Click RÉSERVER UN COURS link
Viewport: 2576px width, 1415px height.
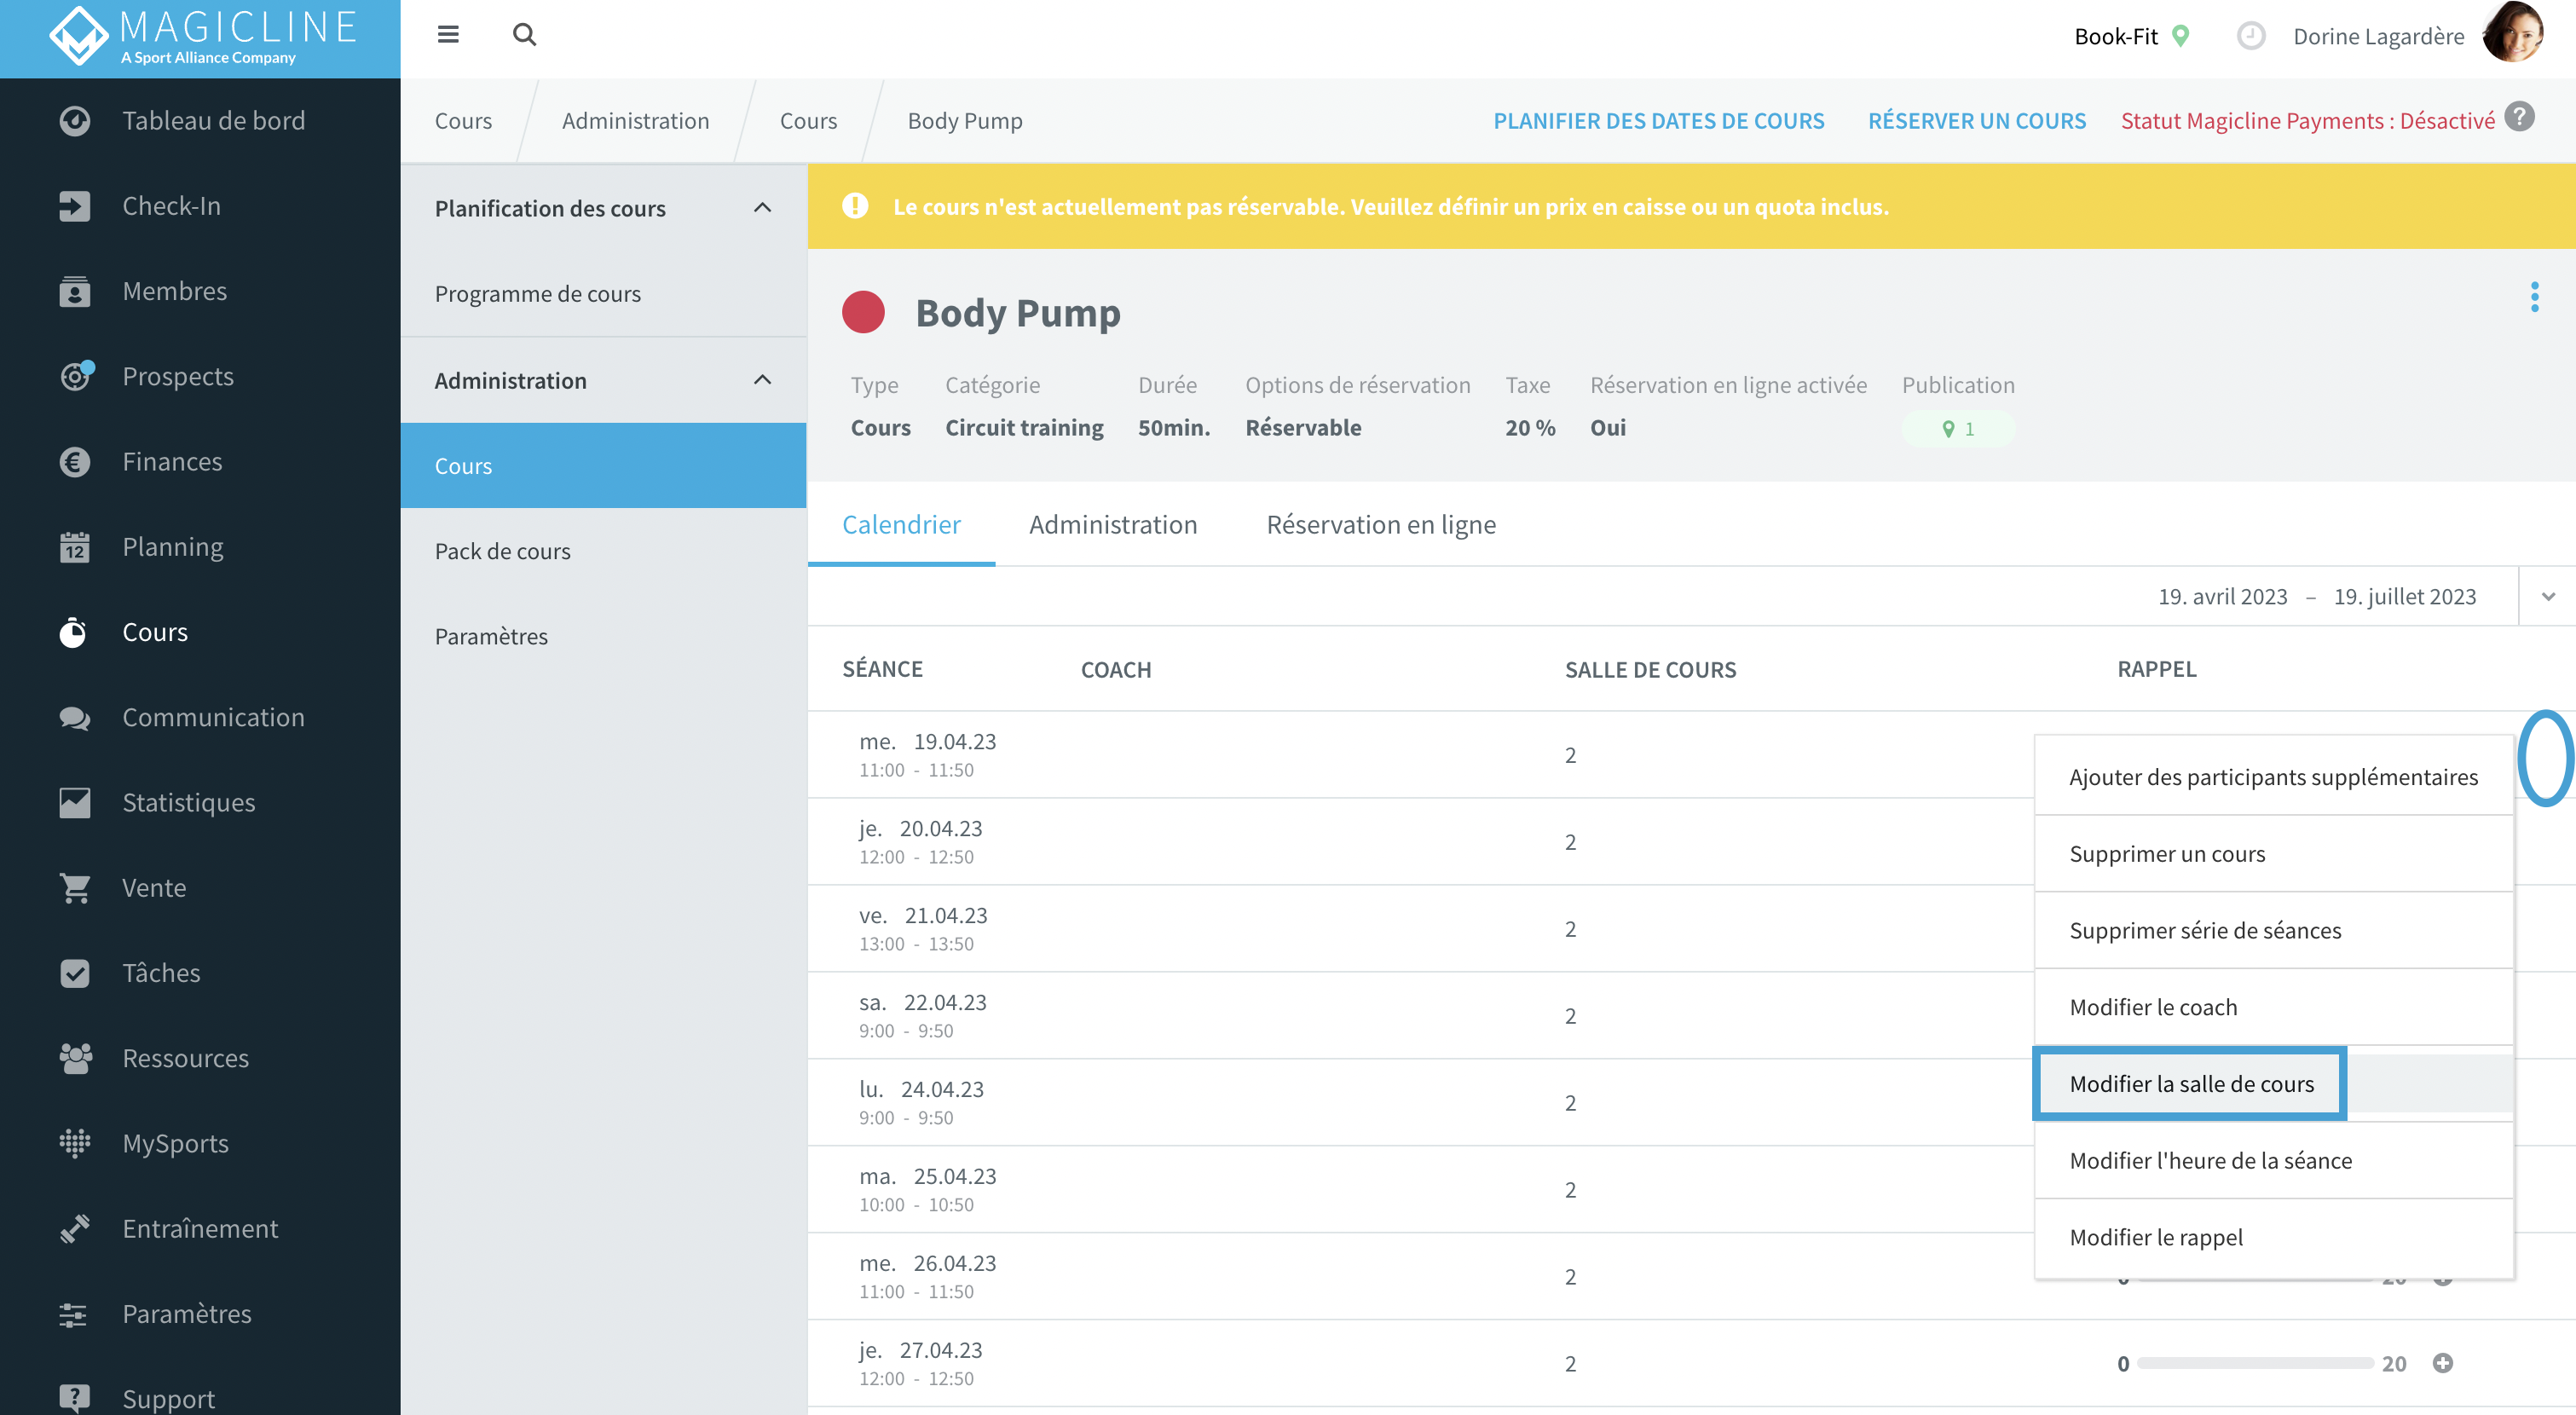pyautogui.click(x=1976, y=120)
